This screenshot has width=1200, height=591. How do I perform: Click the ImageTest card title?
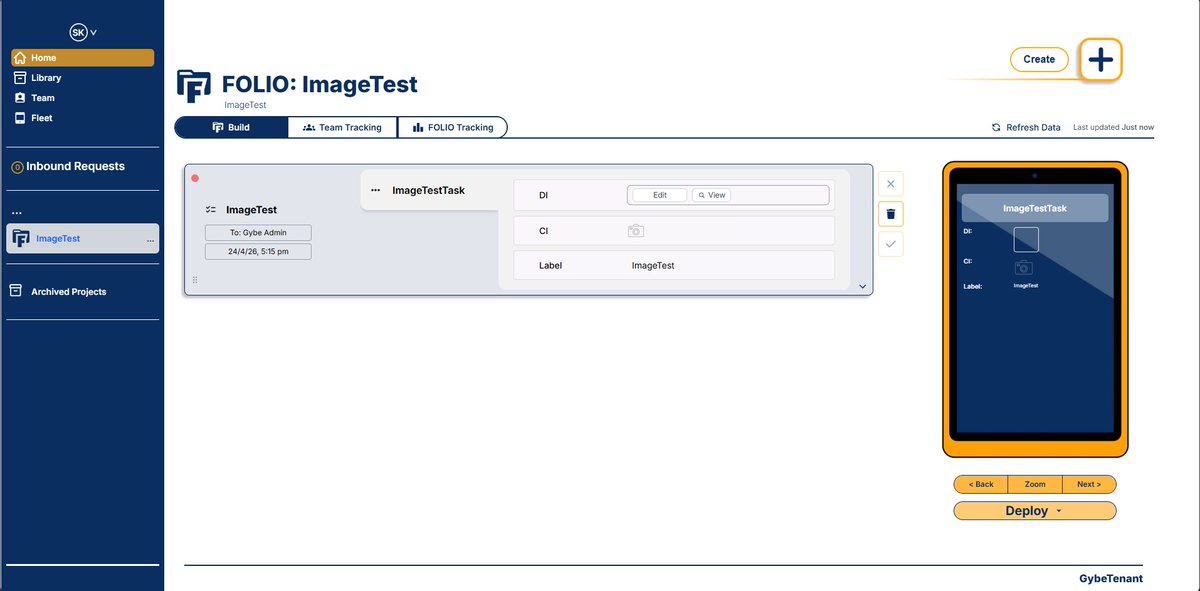coord(251,210)
